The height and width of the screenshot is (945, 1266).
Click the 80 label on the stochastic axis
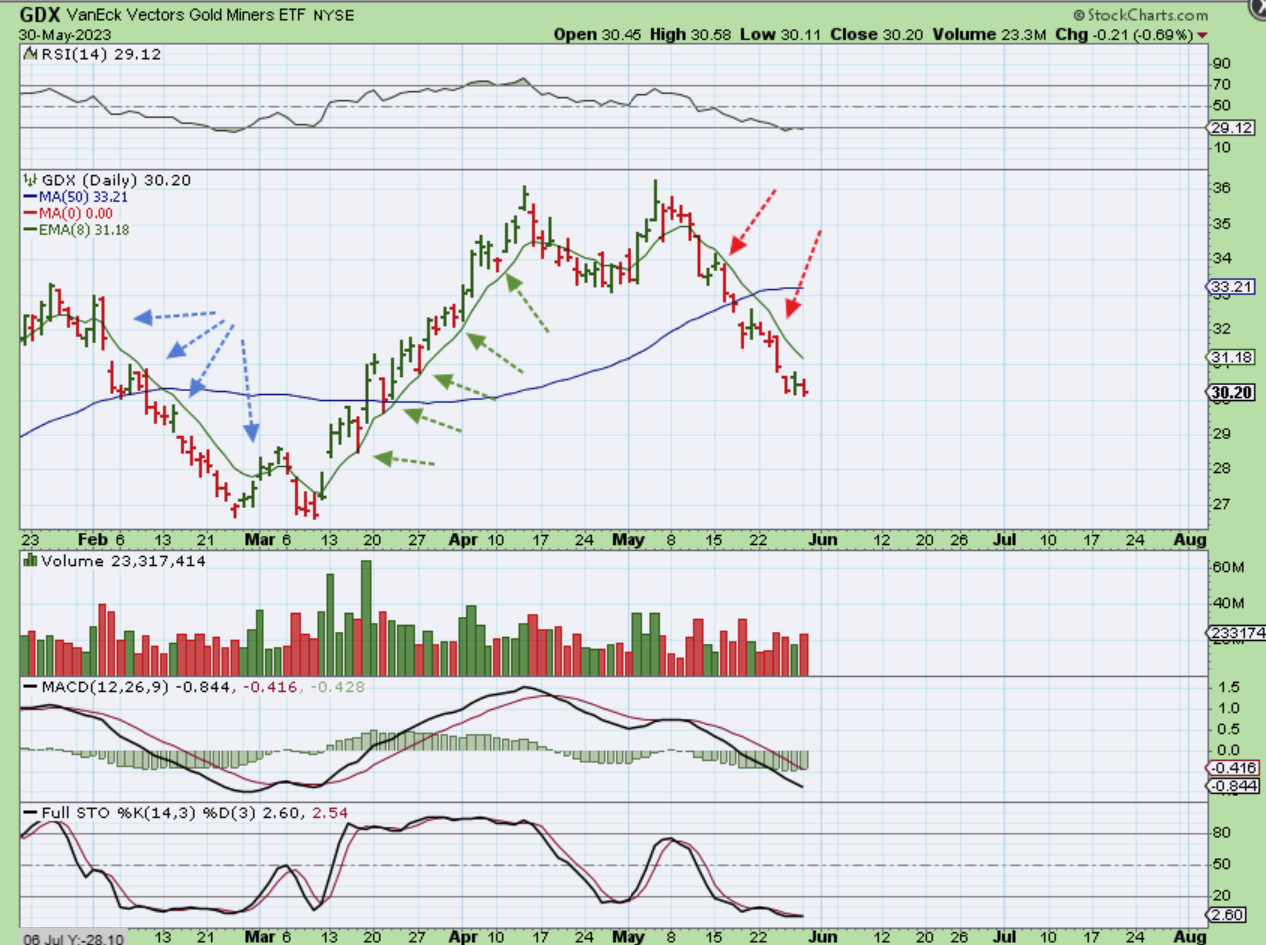1222,833
